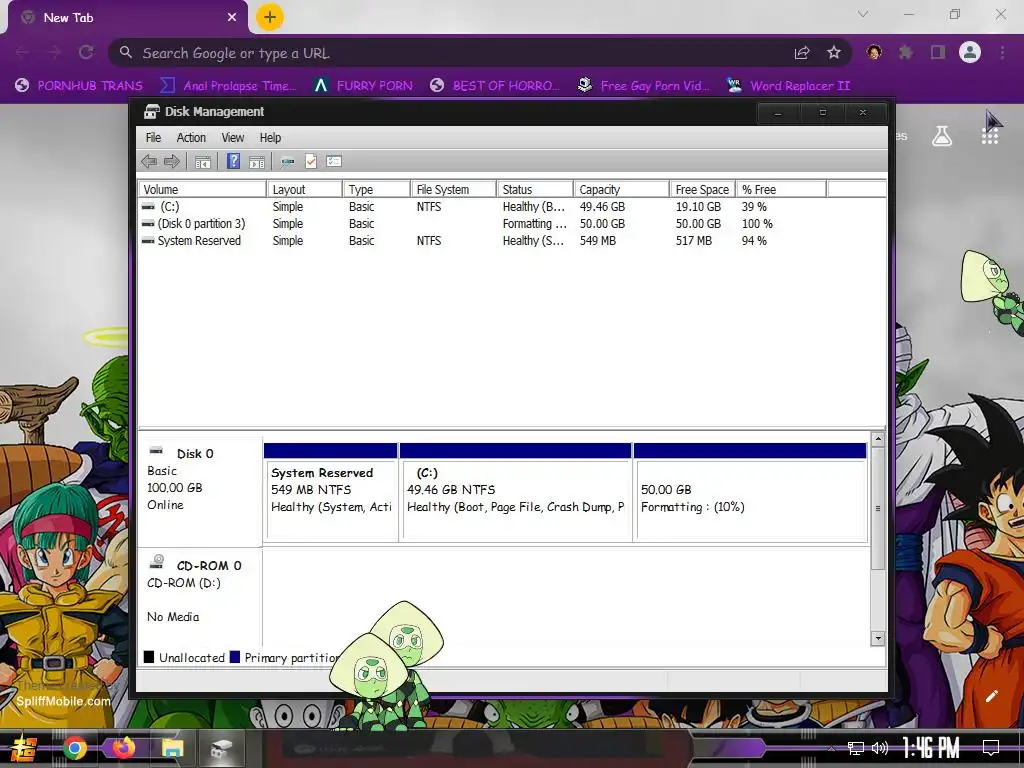Click the Properties checkmark document toolbar icon
The width and height of the screenshot is (1024, 768).
pos(311,161)
